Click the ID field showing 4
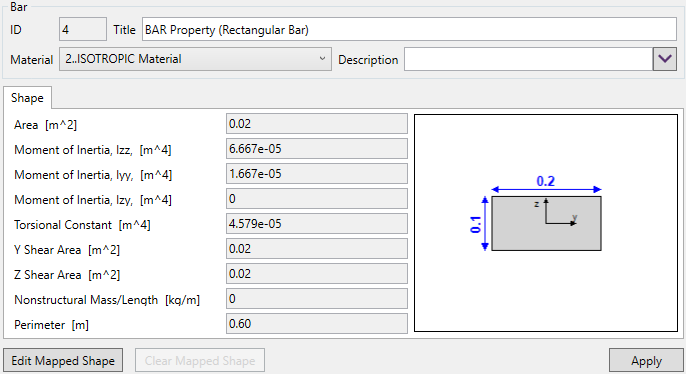Screen dimensions: 686x374 (x=83, y=30)
